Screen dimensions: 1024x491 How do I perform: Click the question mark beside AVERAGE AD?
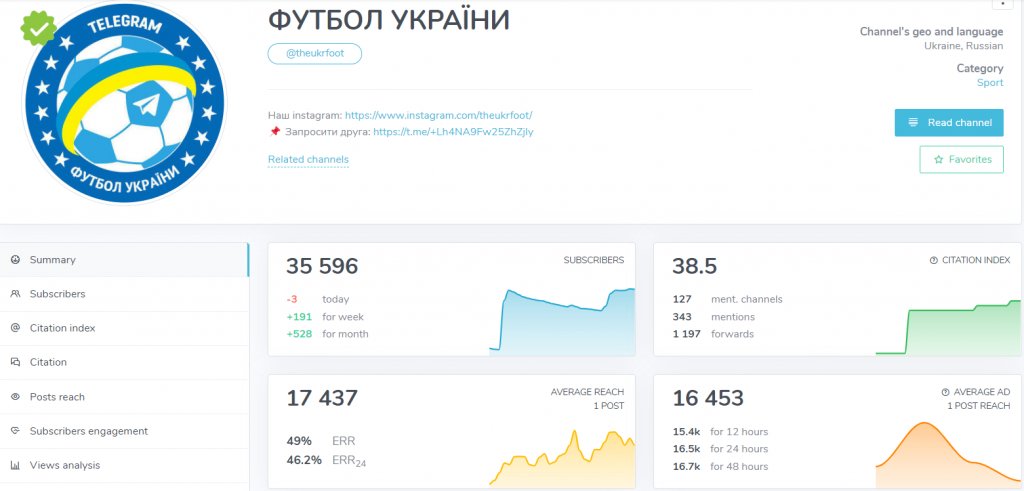click(x=945, y=392)
